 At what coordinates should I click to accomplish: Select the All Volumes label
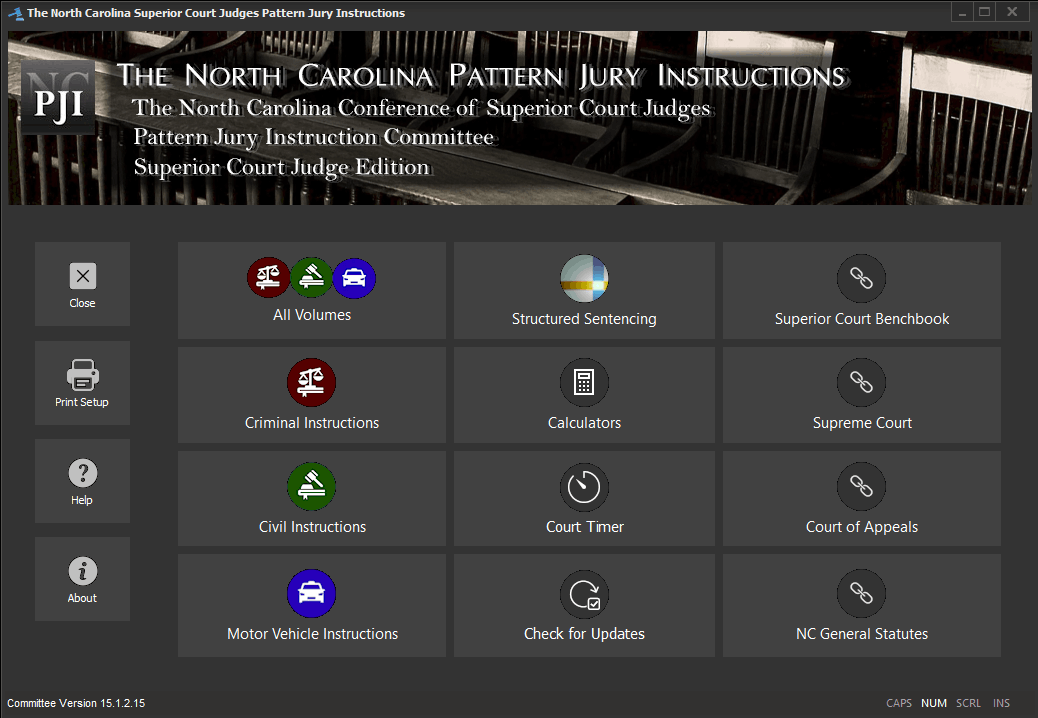pos(312,315)
